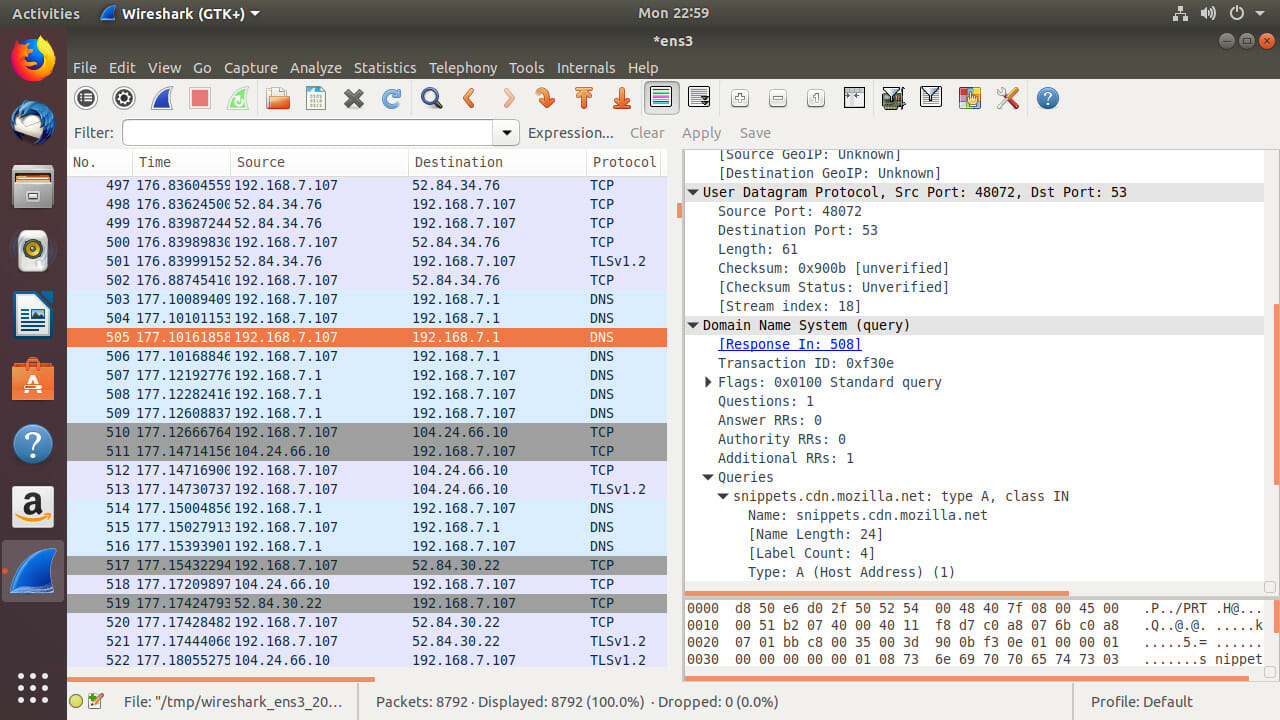The image size is (1280, 720).
Task: Sort by the Protocol column header
Action: point(626,162)
